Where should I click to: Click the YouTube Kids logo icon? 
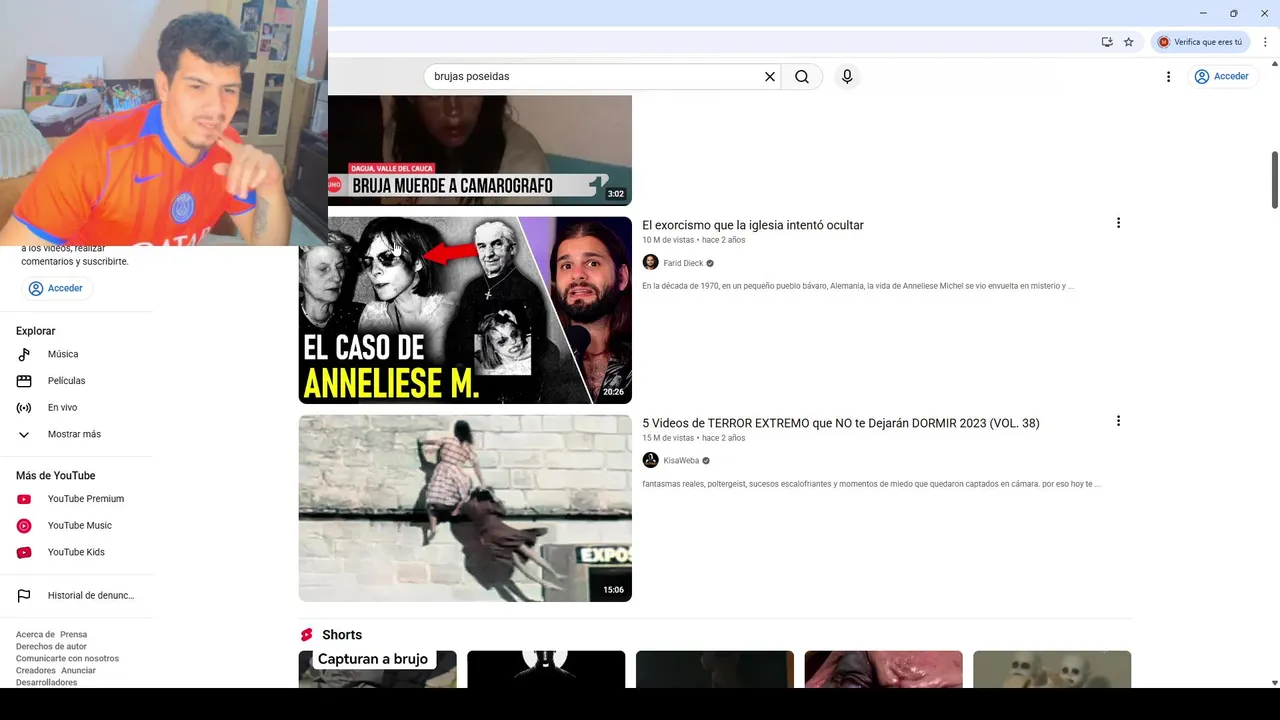tap(24, 552)
